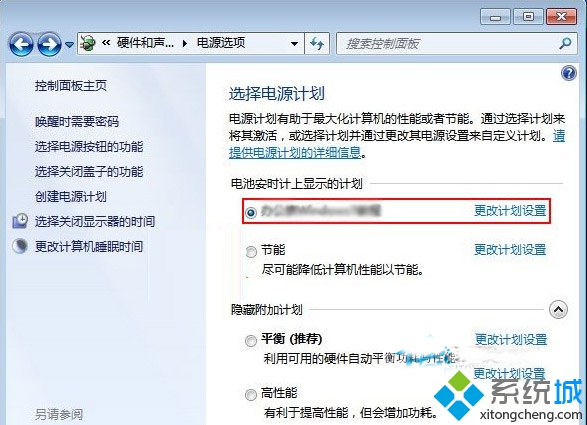Open 控制面板主页 link in sidebar
The width and height of the screenshot is (587, 425).
pos(71,86)
